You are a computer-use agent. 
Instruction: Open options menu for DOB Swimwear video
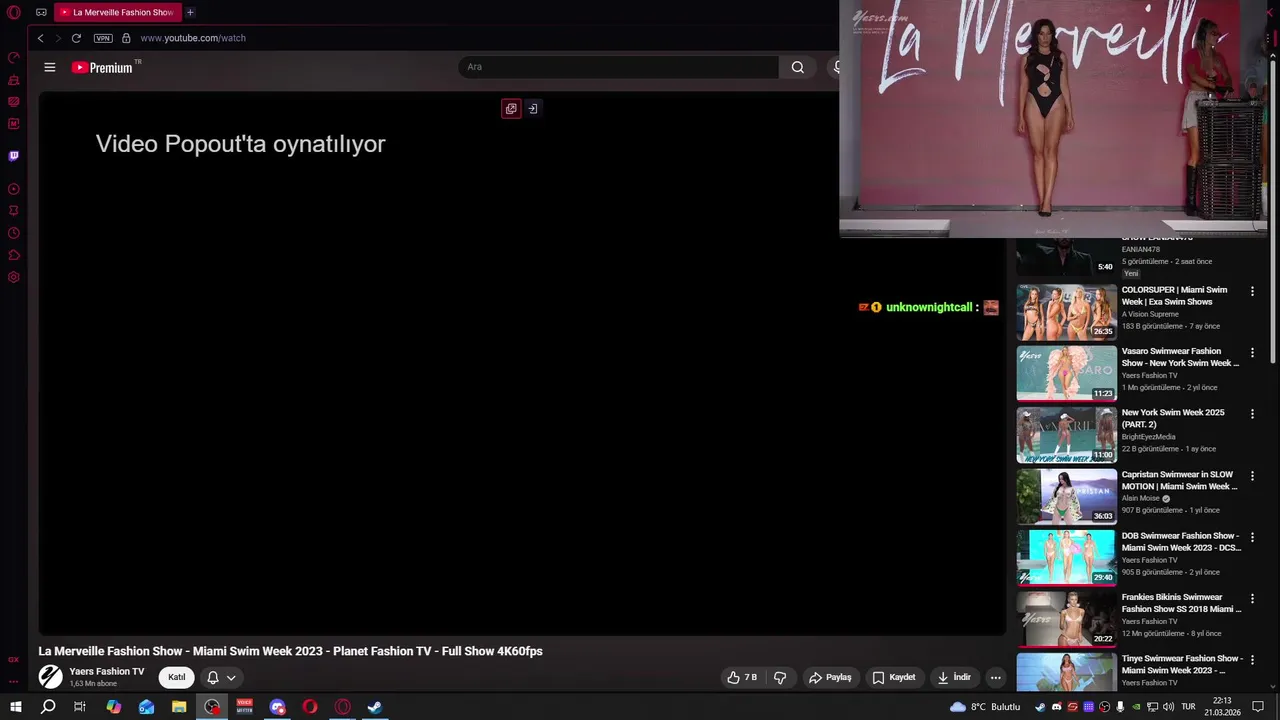coord(1252,537)
